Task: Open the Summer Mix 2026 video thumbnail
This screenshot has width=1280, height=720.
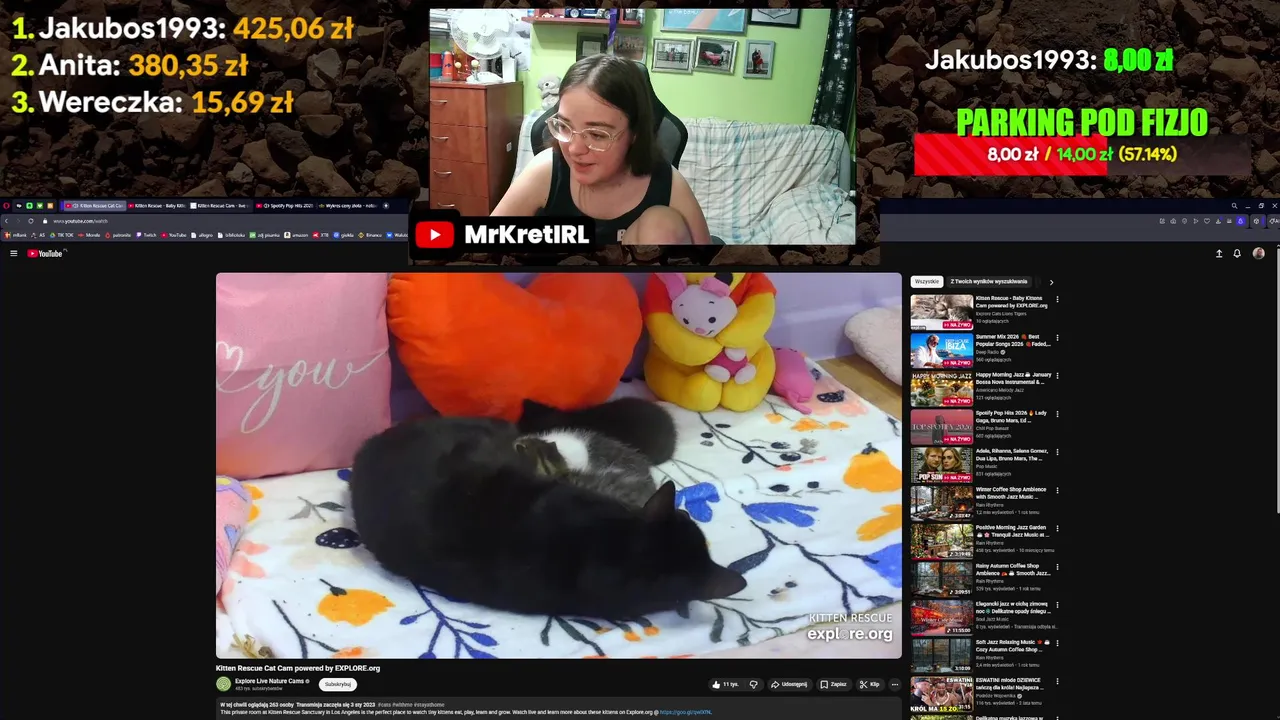Action: [941, 350]
